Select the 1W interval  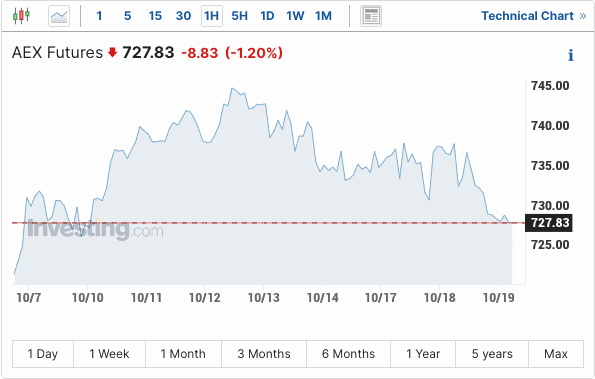(x=295, y=16)
